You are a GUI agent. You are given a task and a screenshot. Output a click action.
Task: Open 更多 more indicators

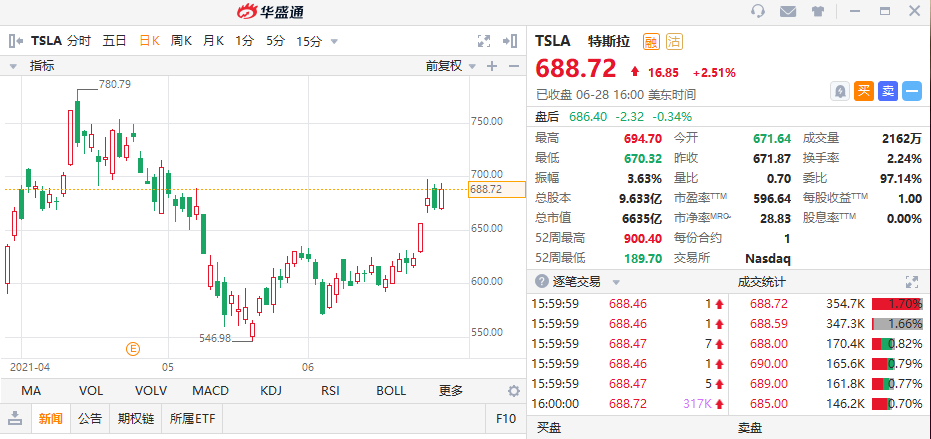point(451,391)
